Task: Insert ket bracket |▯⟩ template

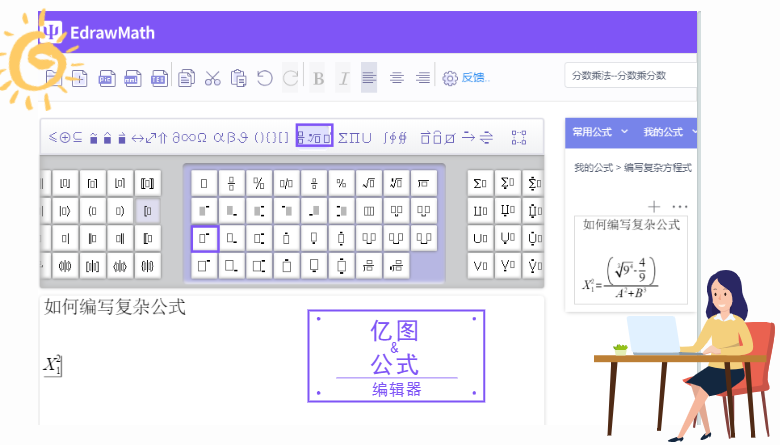Action: coord(65,211)
